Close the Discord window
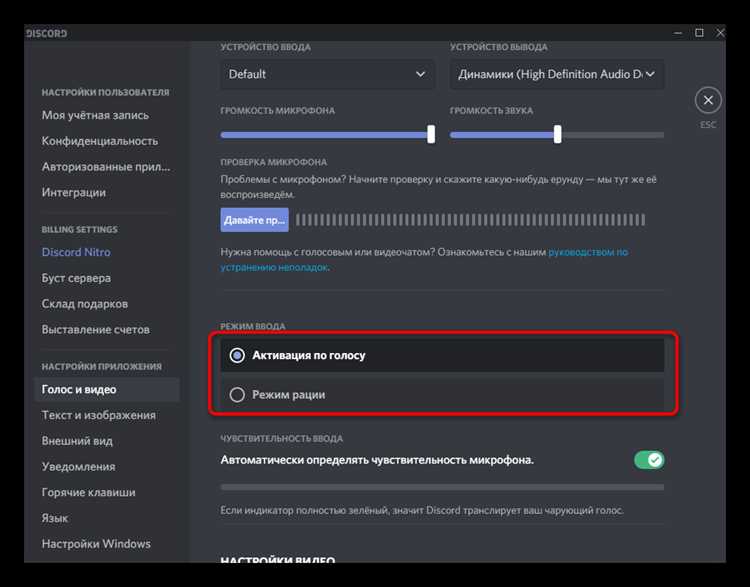Image resolution: width=750 pixels, height=587 pixels. 719,33
